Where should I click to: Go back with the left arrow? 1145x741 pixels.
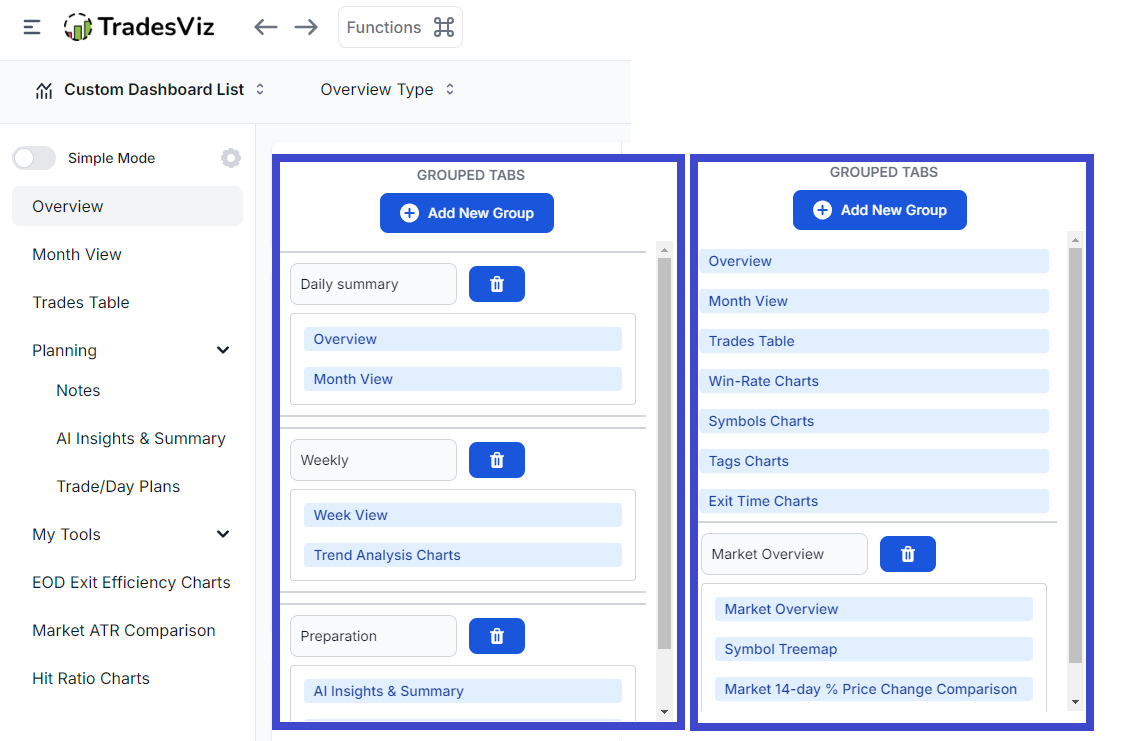(265, 27)
